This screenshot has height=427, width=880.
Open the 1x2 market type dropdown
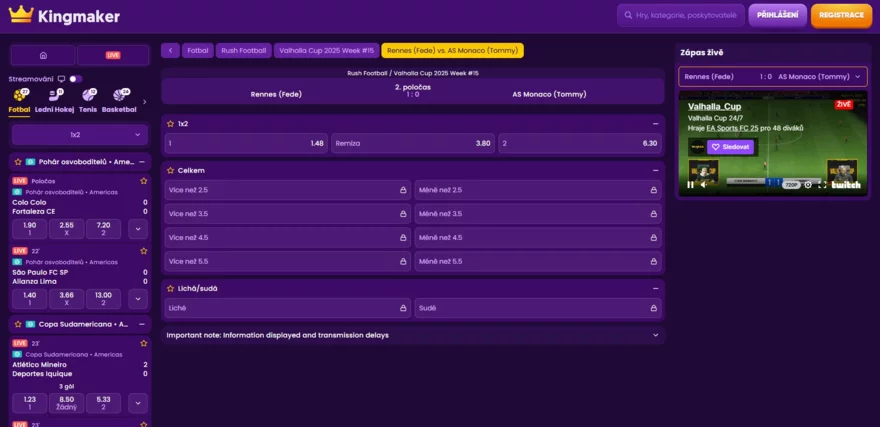point(80,135)
